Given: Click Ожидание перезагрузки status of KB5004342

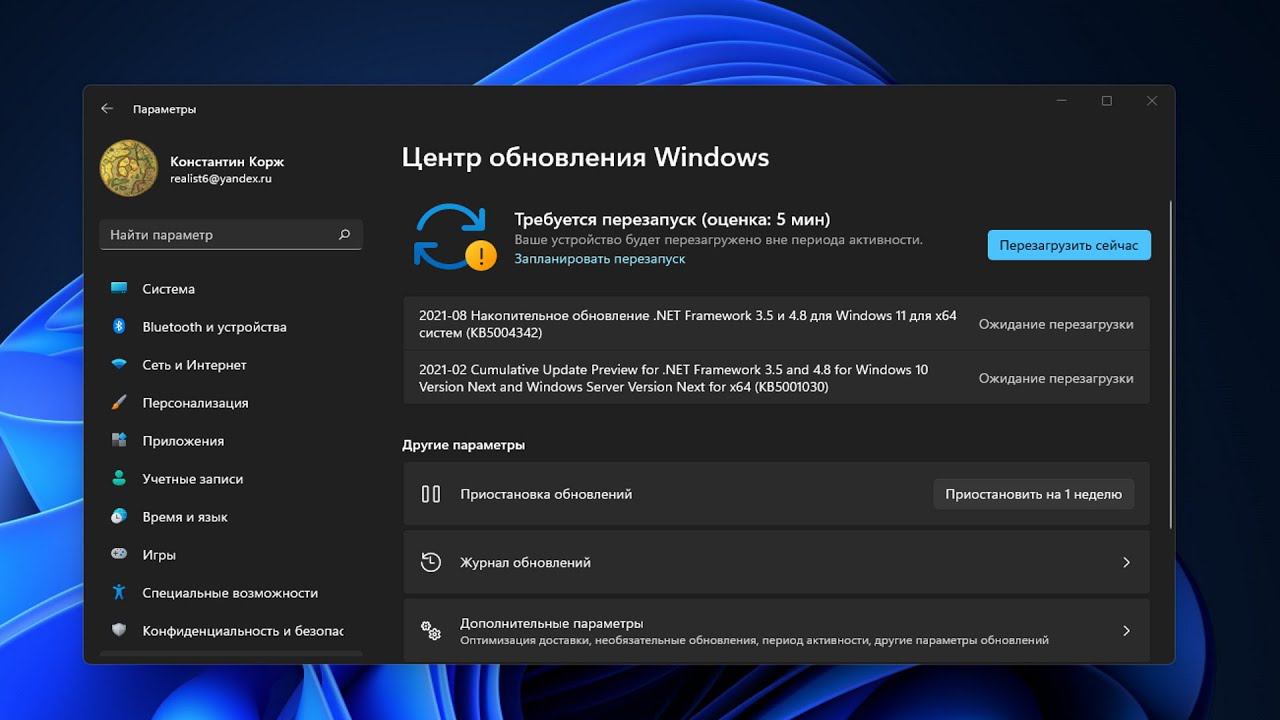Looking at the screenshot, I should click(x=1056, y=324).
